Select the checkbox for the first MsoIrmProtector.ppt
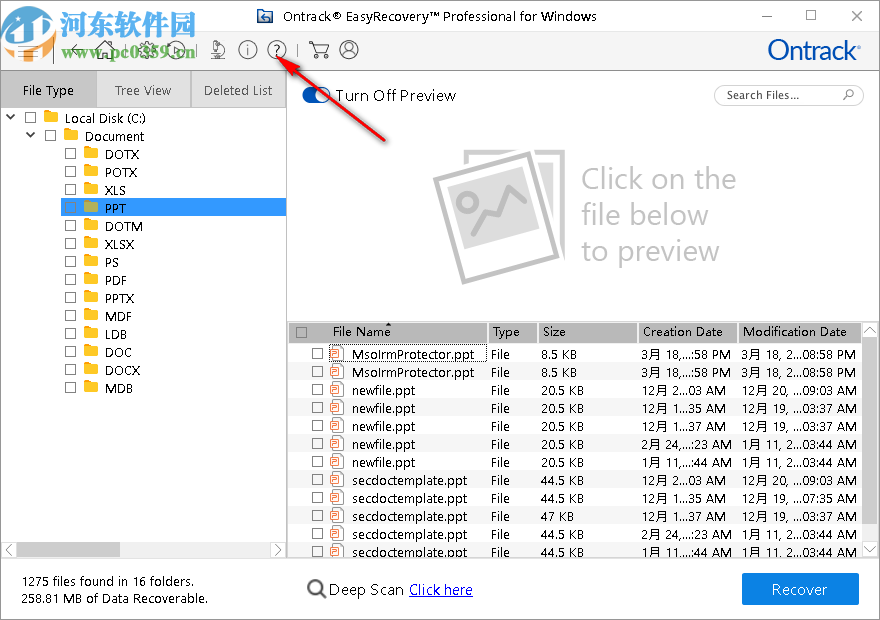 [317, 354]
